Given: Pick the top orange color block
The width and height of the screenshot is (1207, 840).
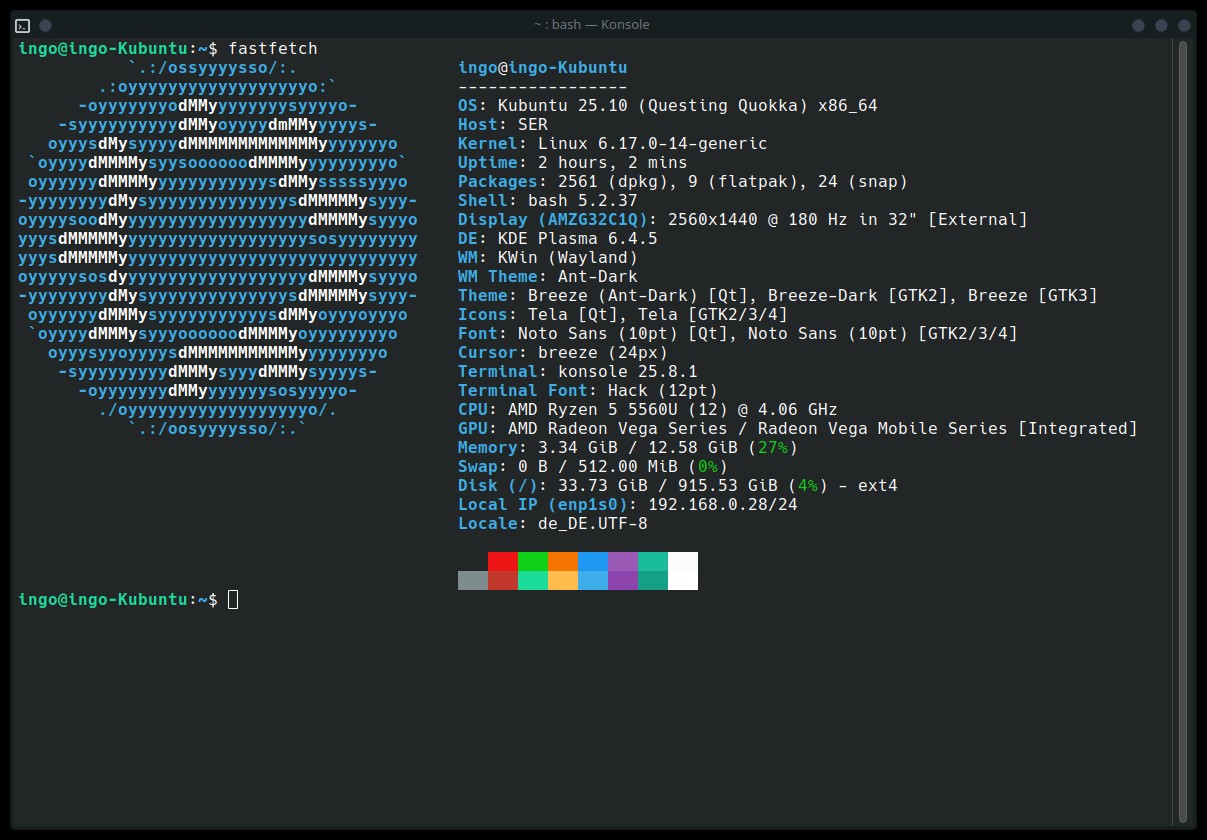Looking at the screenshot, I should (x=563, y=561).
